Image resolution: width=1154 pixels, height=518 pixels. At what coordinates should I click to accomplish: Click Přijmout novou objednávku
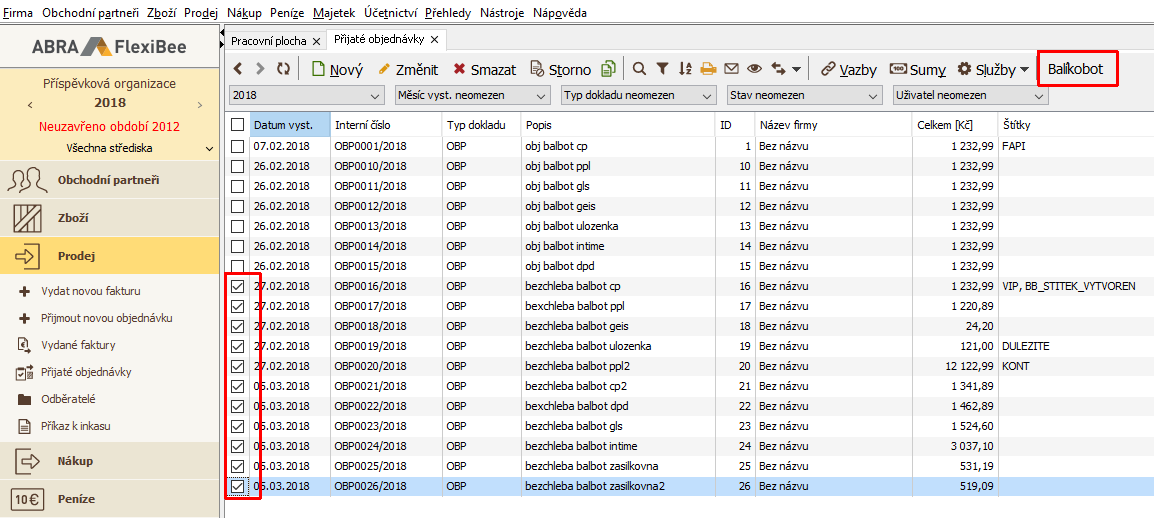[x=107, y=318]
